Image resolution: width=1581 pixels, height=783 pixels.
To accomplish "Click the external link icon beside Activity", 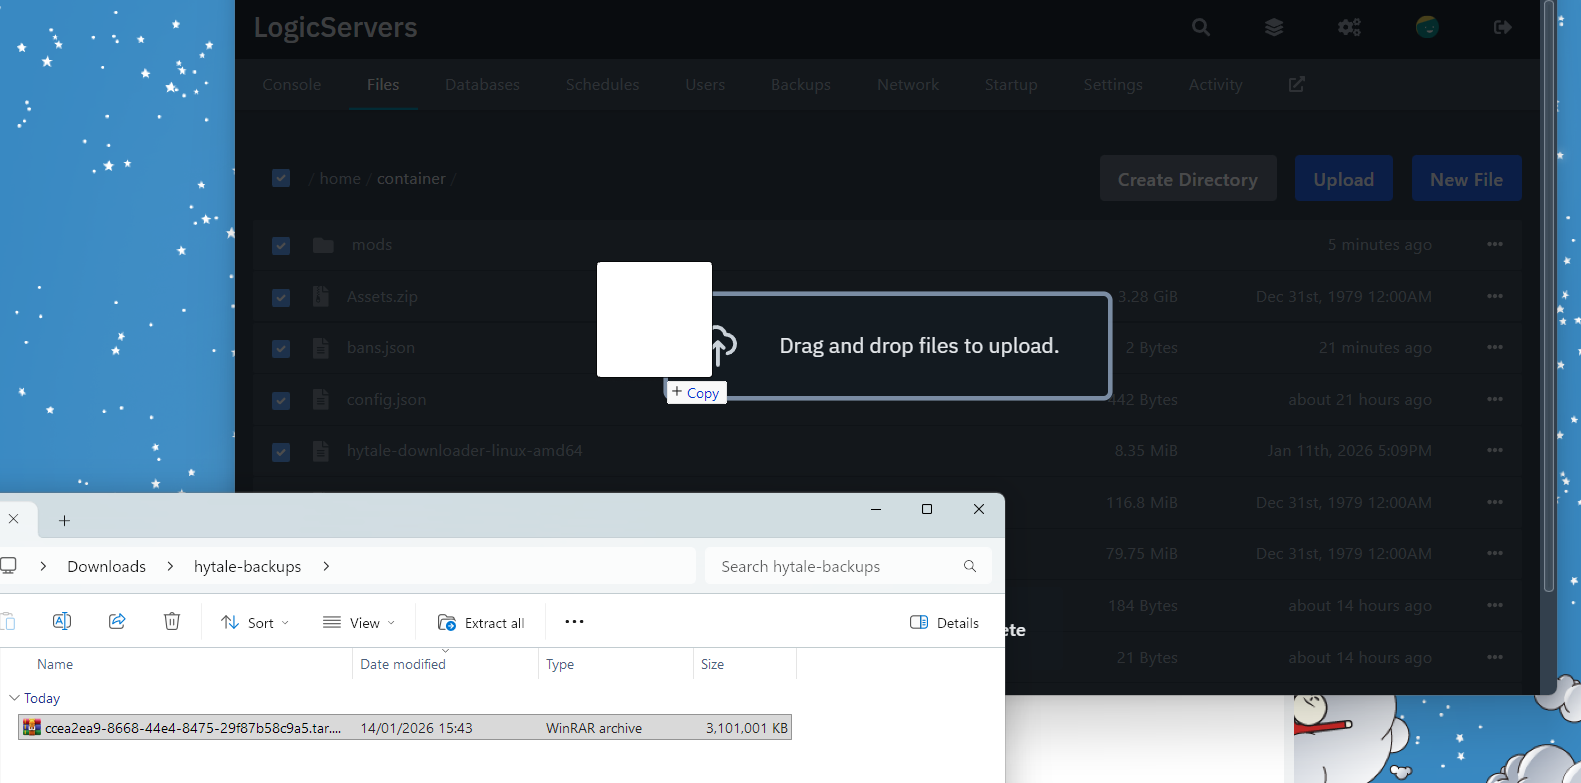I will coord(1297,85).
